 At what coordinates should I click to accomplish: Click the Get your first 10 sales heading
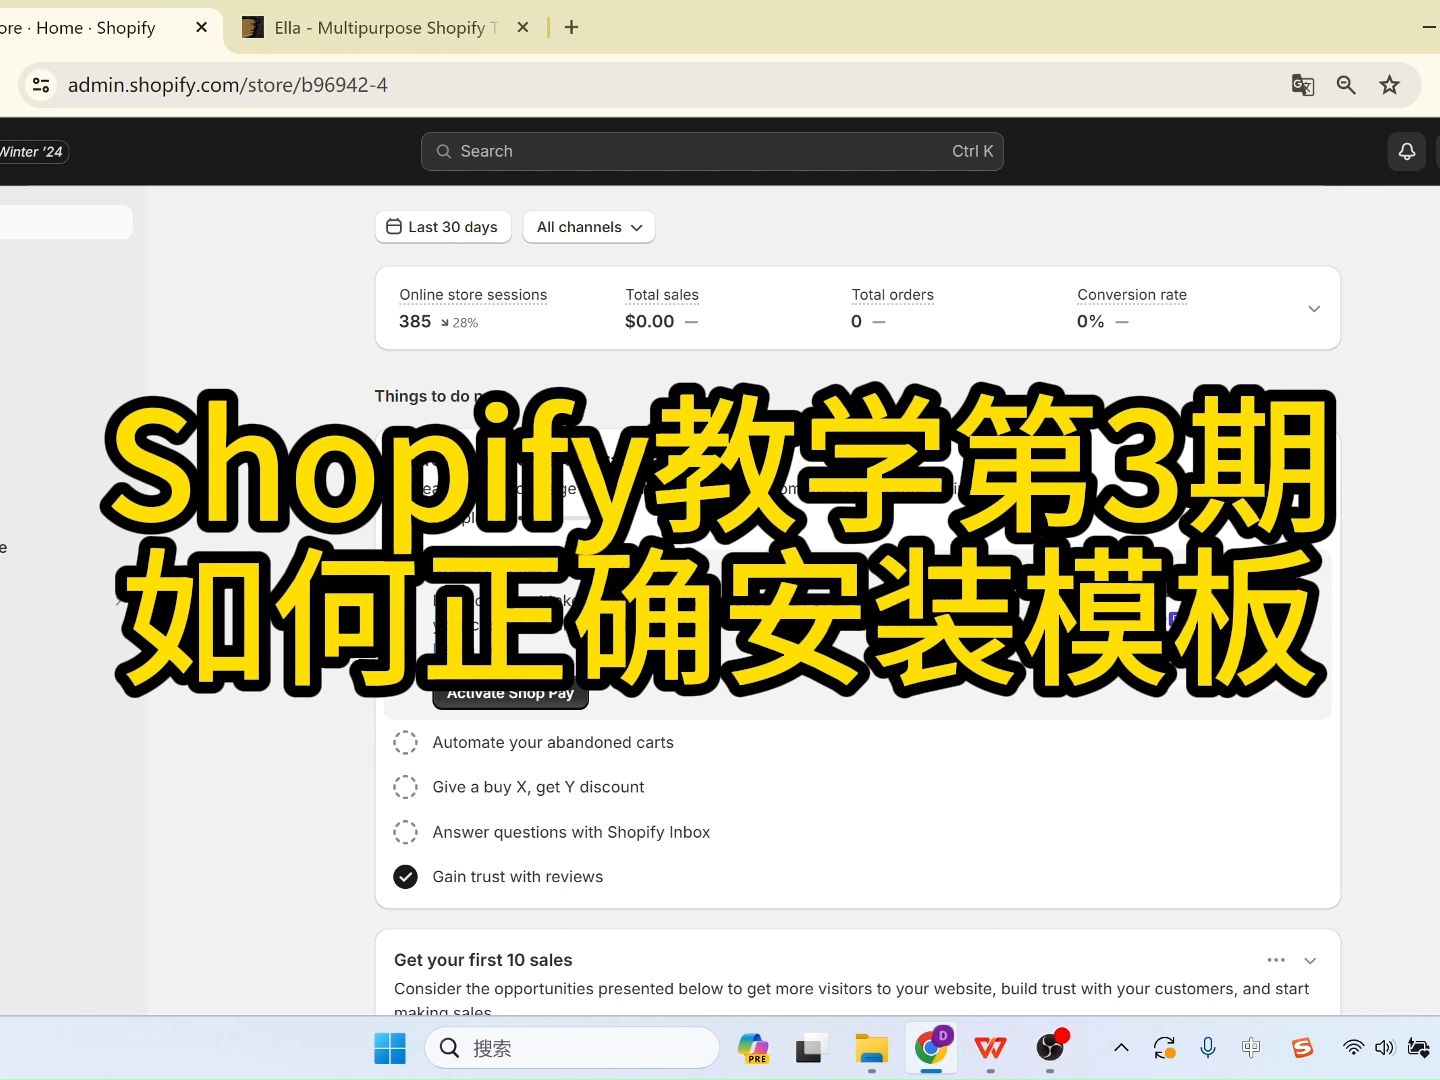tap(483, 960)
